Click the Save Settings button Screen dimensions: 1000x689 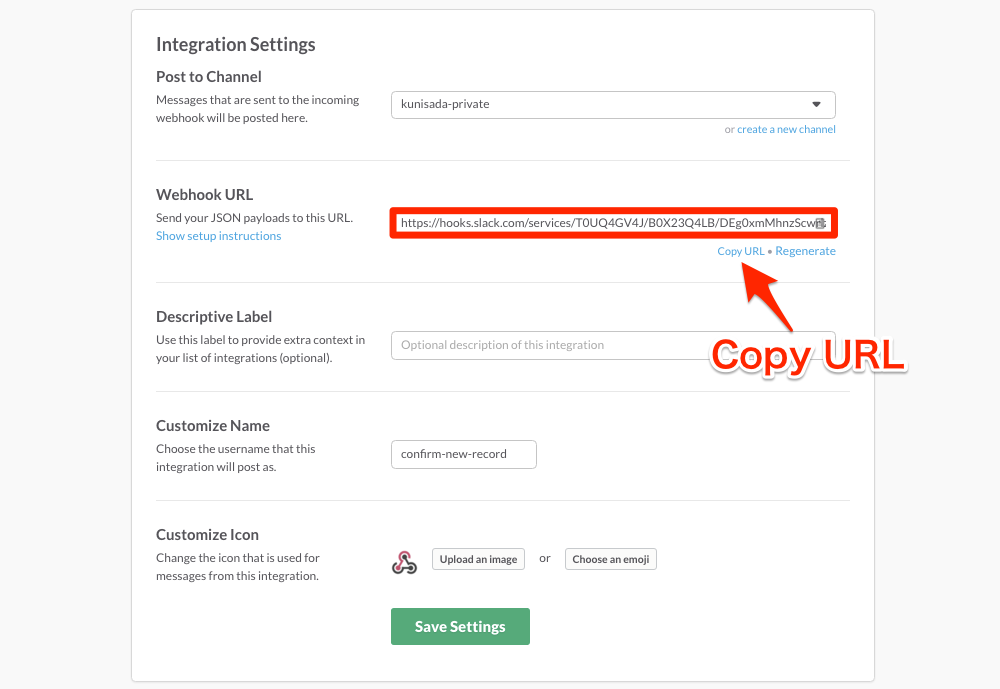(460, 626)
